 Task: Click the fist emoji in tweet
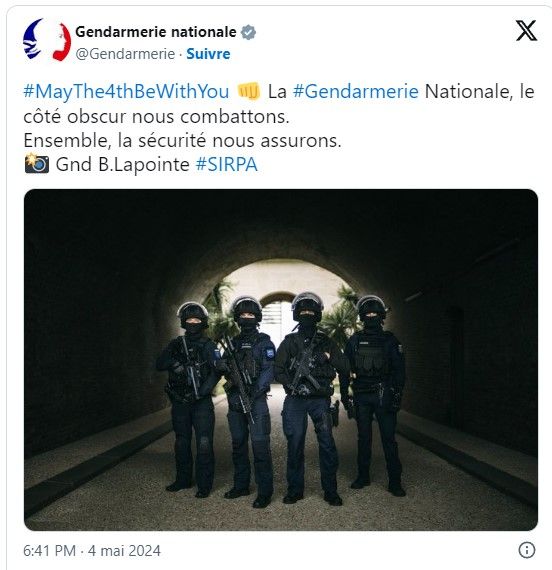249,91
